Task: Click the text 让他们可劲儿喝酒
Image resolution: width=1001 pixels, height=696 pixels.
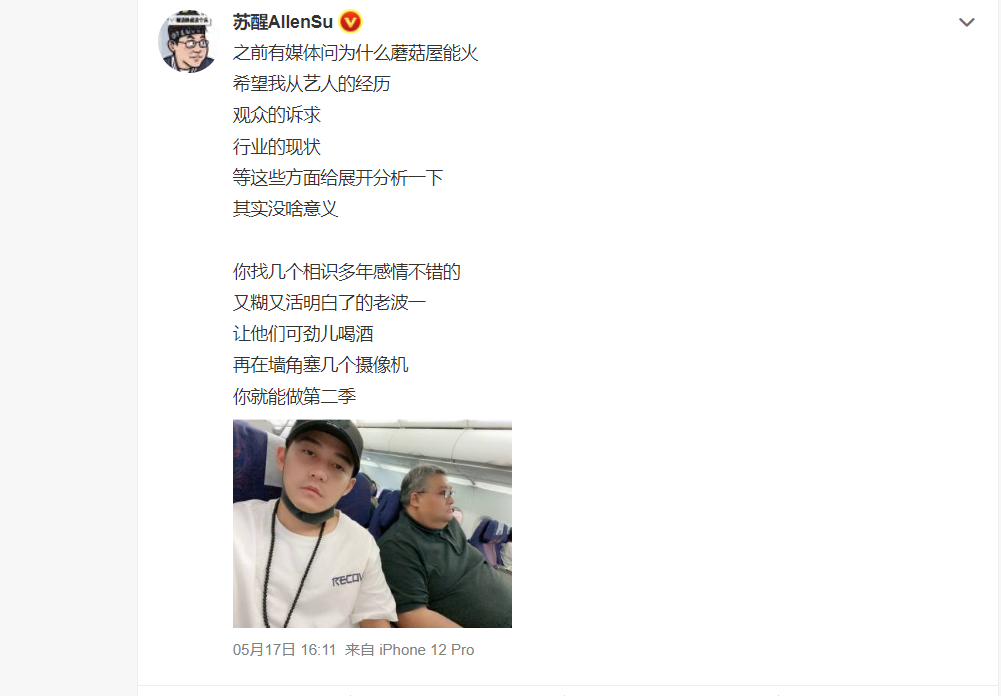Action: (303, 334)
